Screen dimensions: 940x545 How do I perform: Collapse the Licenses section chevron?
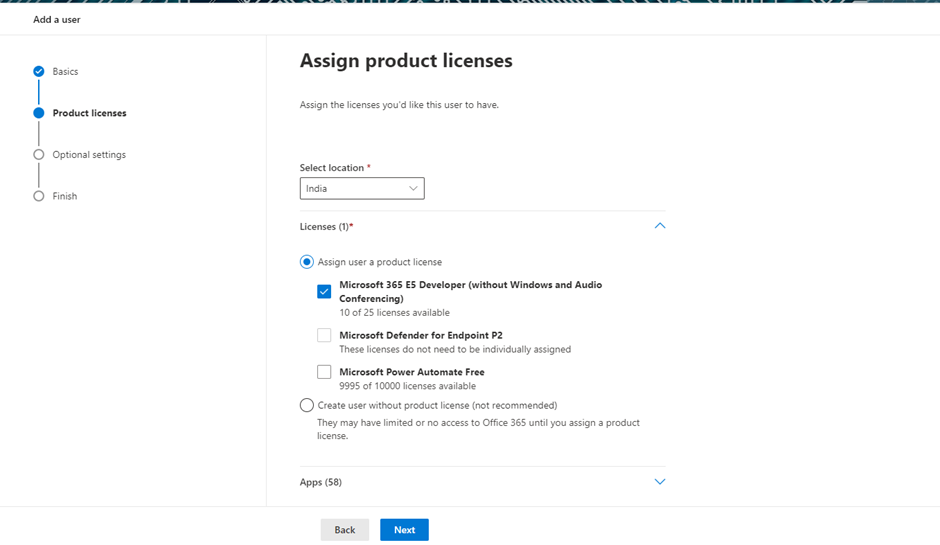pos(660,226)
